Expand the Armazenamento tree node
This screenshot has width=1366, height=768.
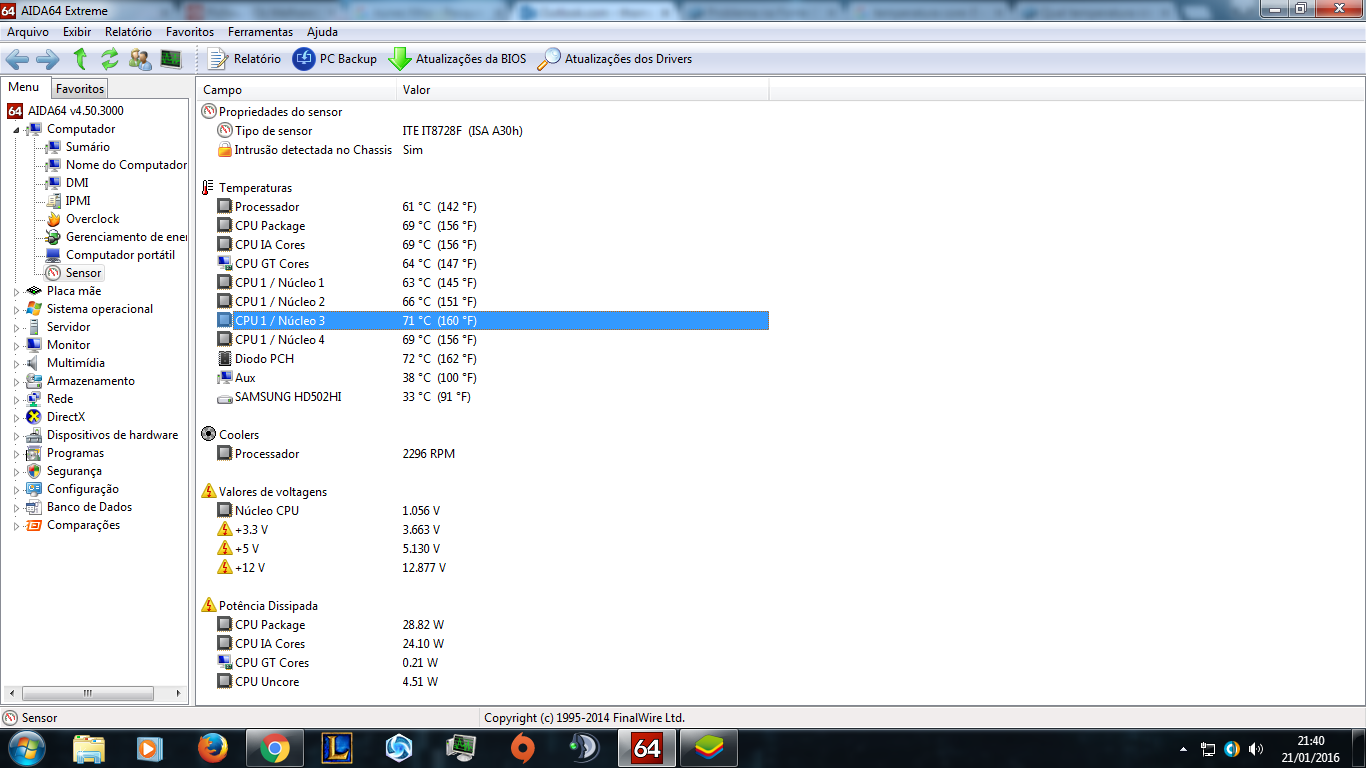point(16,381)
